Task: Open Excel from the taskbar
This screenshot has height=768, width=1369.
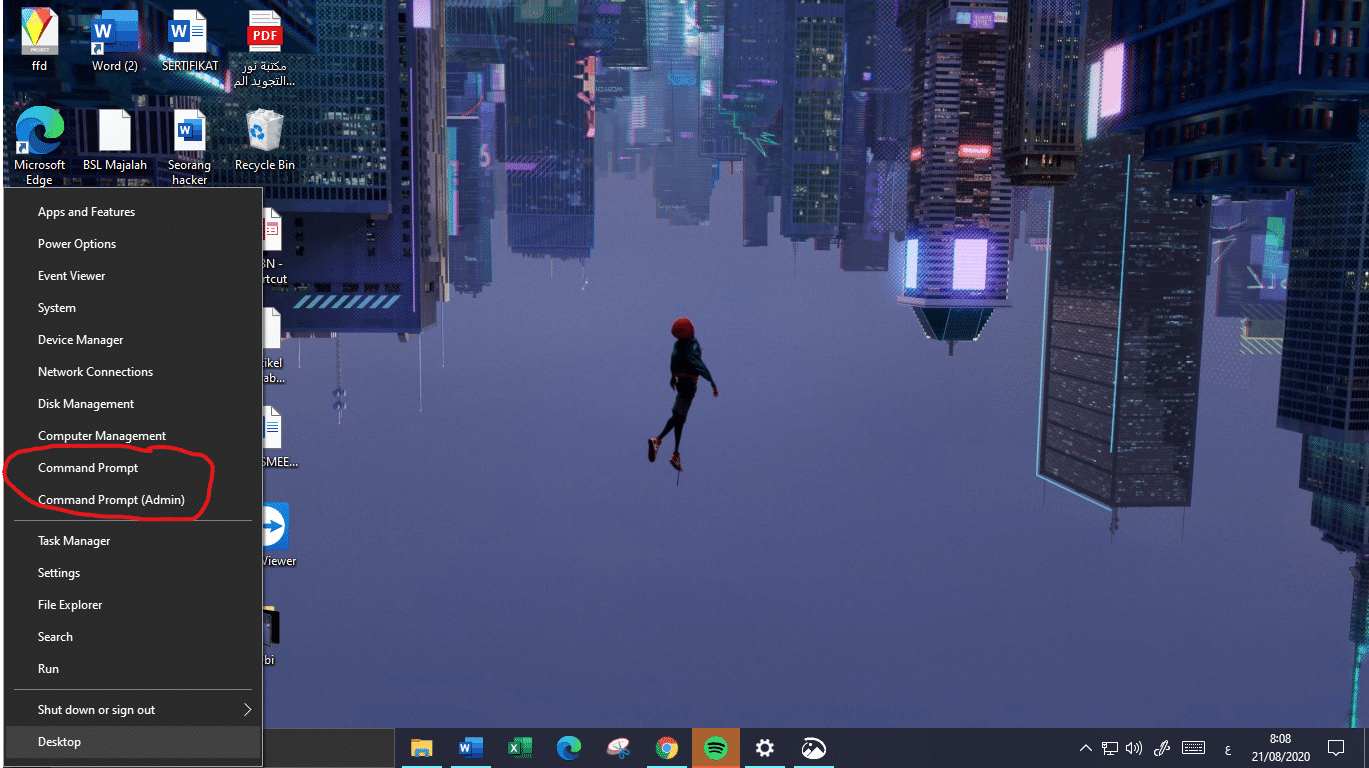Action: coord(520,748)
